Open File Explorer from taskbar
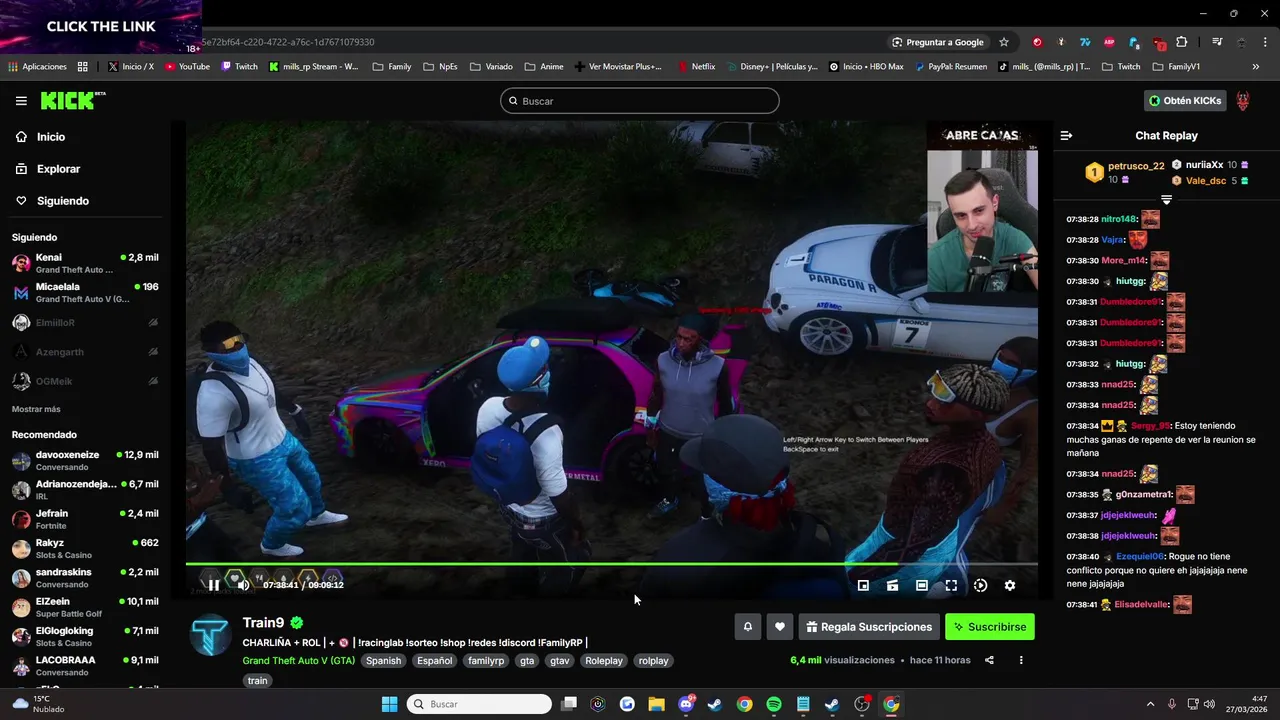 (x=656, y=704)
